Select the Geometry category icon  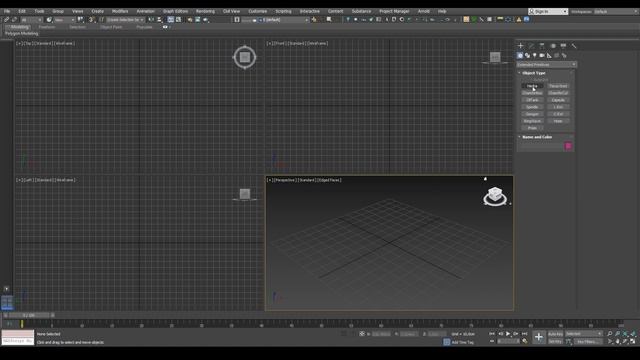tap(520, 56)
